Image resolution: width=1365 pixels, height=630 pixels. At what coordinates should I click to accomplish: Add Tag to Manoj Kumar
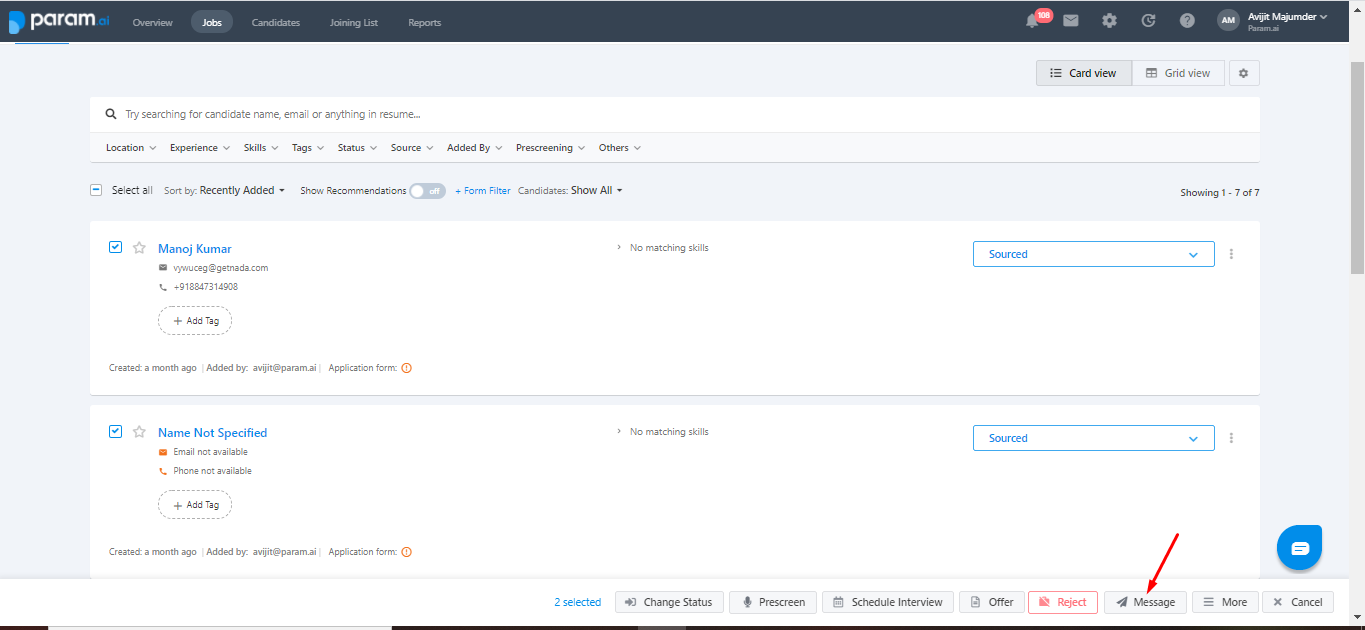(195, 321)
